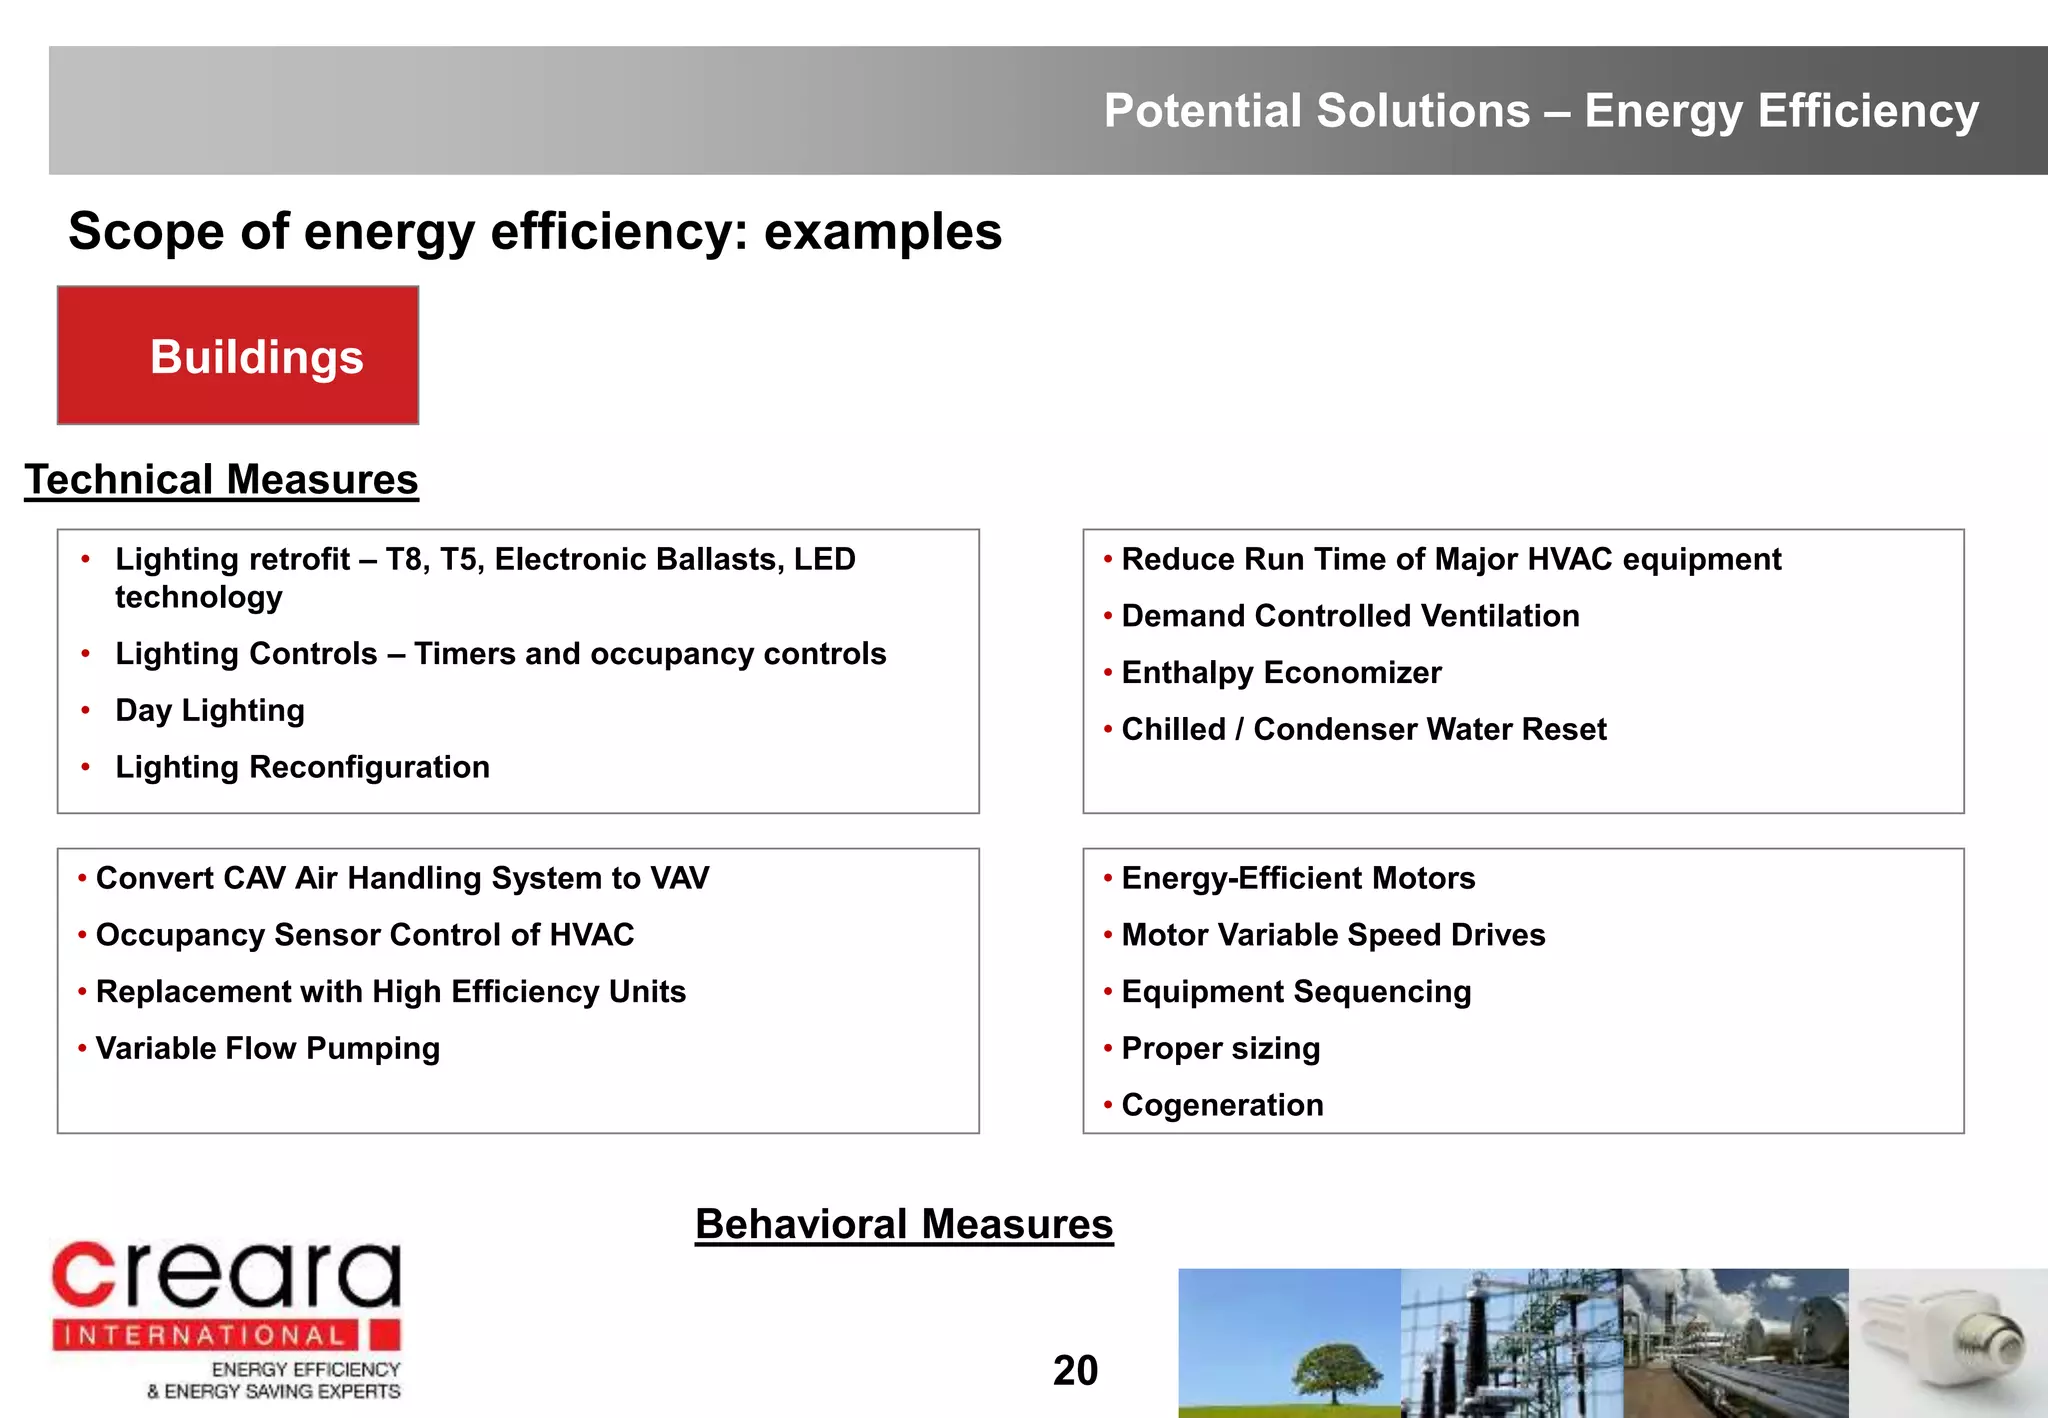Select the slide title 'Potential Solutions – Energy Efficiency'
Viewport: 2048px width, 1418px height.
(1541, 111)
